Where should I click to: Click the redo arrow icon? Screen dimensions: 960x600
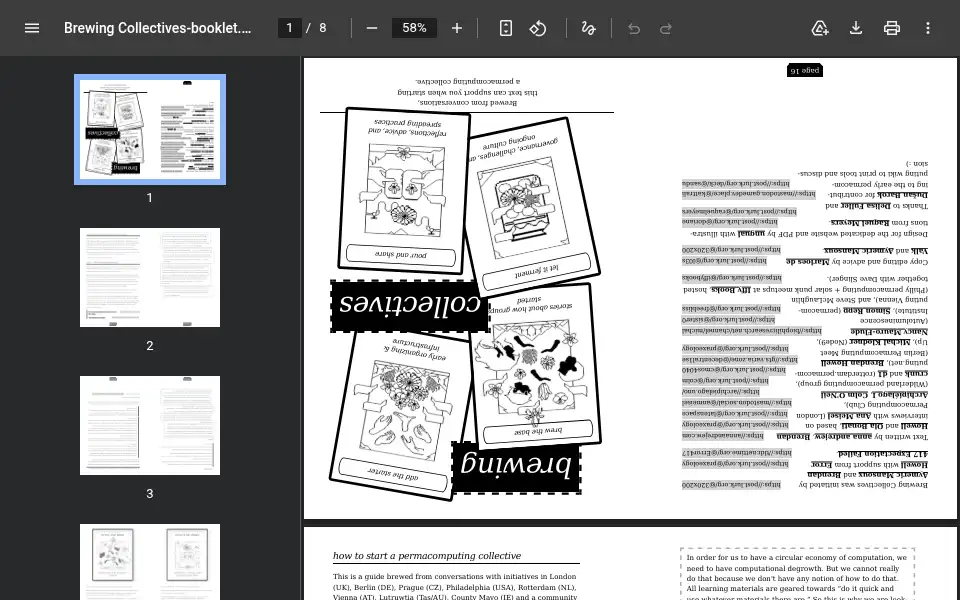pyautogui.click(x=666, y=28)
